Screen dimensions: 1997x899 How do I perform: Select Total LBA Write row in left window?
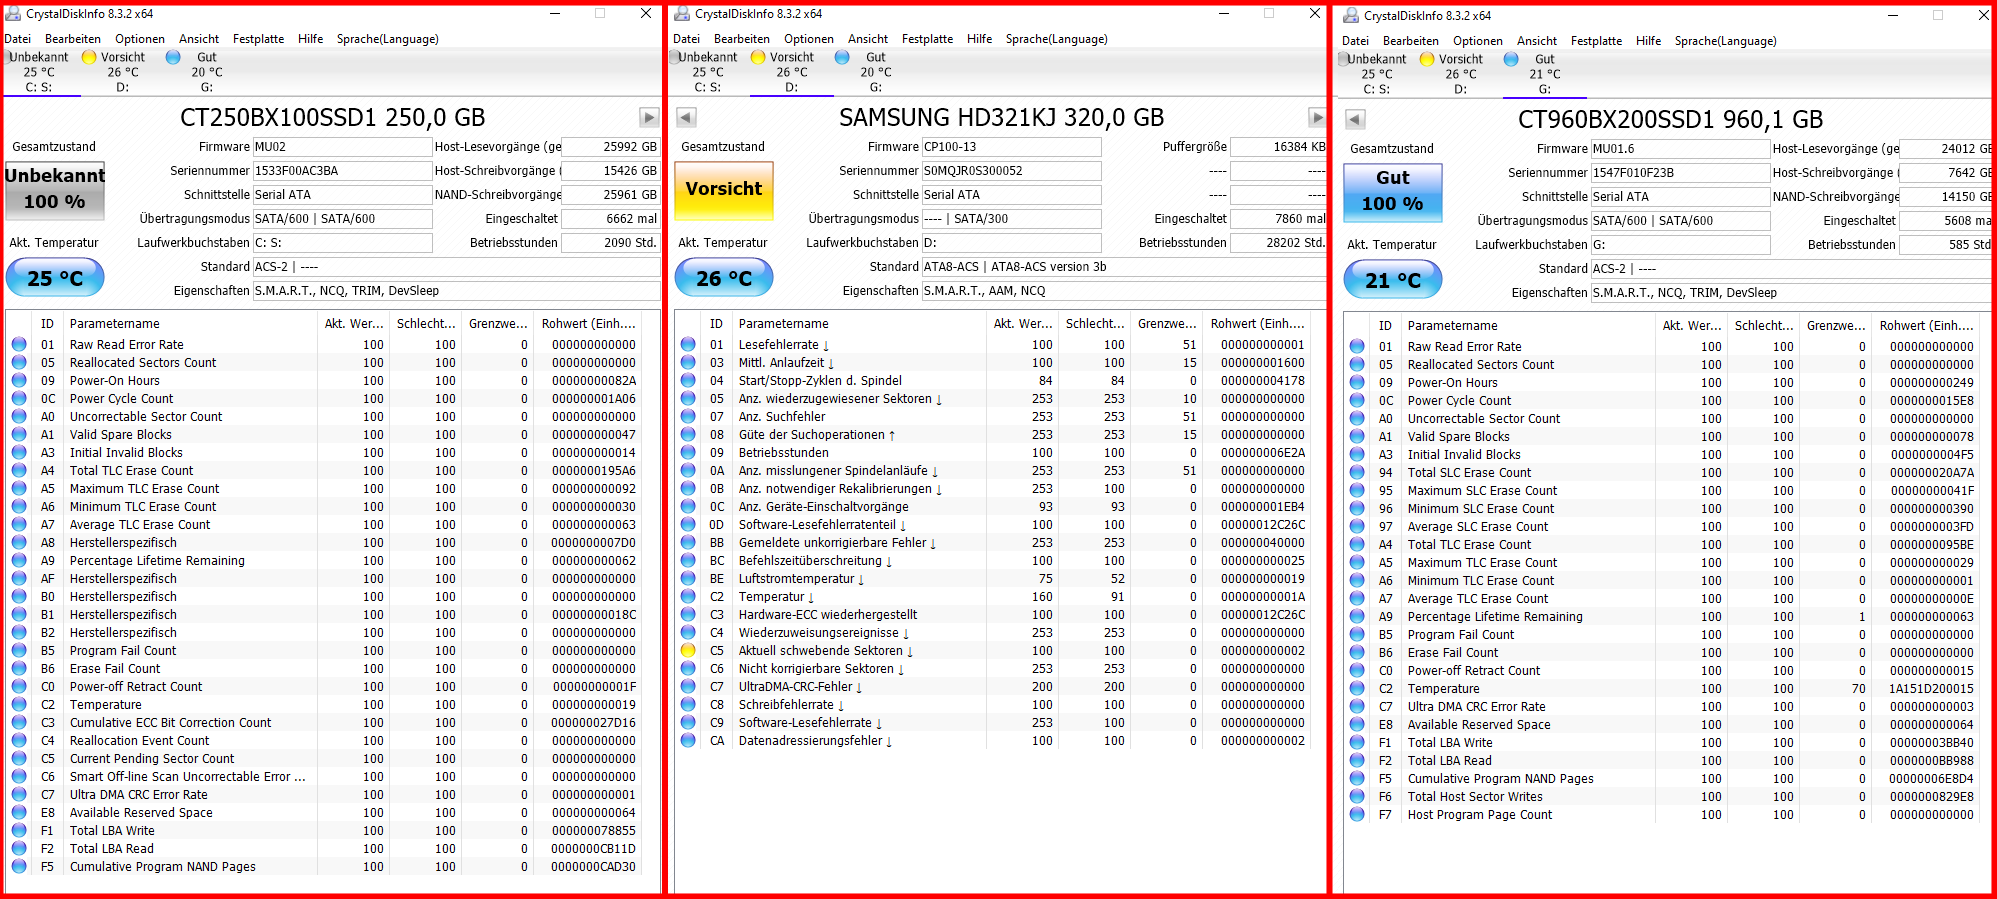coord(325,830)
